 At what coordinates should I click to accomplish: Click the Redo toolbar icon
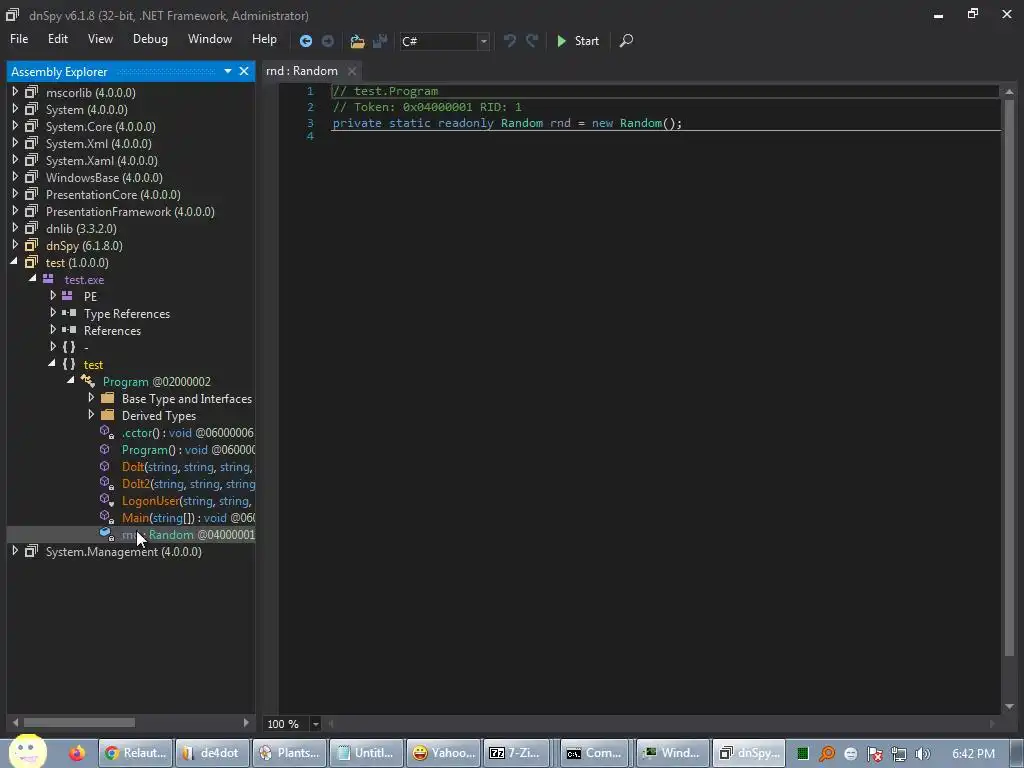click(532, 41)
